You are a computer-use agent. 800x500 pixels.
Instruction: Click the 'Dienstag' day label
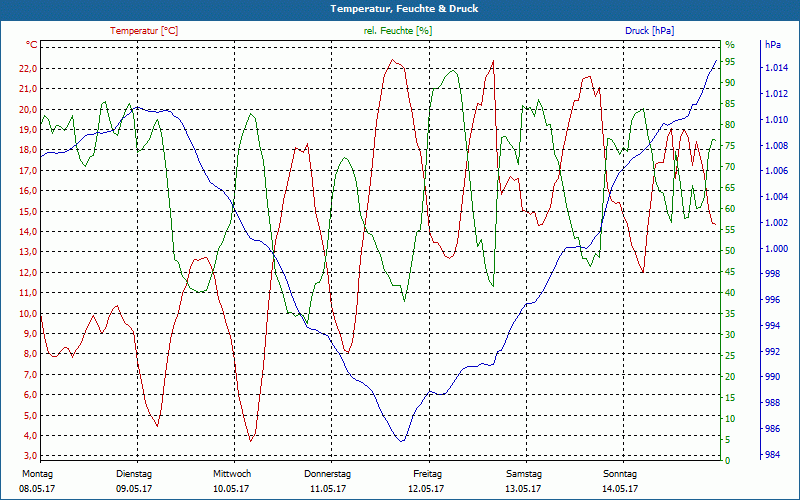[x=134, y=474]
